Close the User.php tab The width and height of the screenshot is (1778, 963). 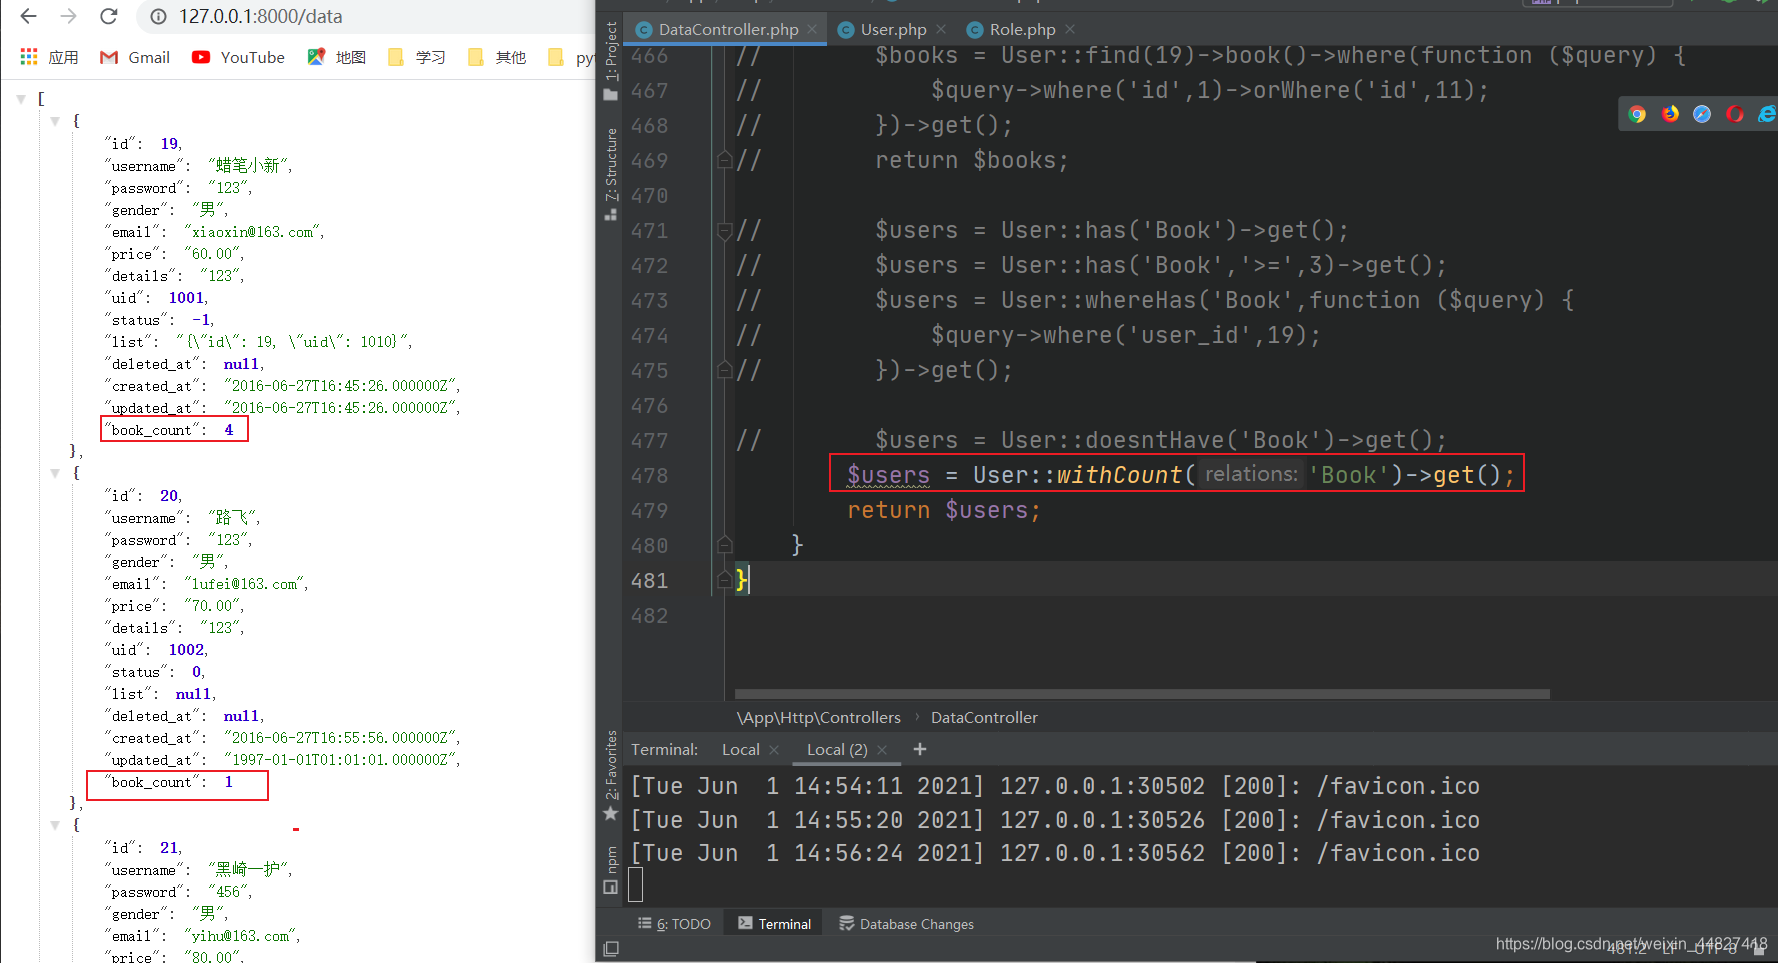tap(941, 29)
